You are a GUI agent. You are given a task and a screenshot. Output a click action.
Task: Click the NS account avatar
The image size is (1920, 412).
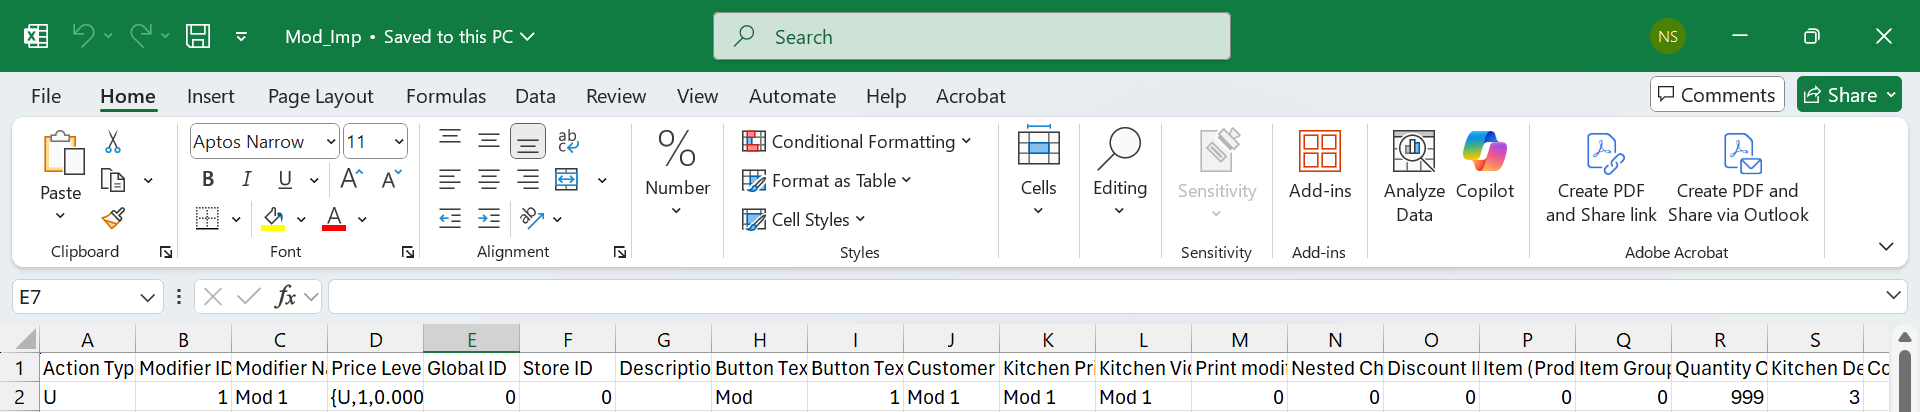coord(1667,37)
